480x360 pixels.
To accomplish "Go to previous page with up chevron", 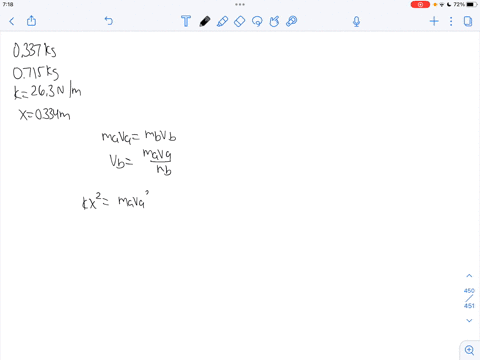I will point(469,276).
